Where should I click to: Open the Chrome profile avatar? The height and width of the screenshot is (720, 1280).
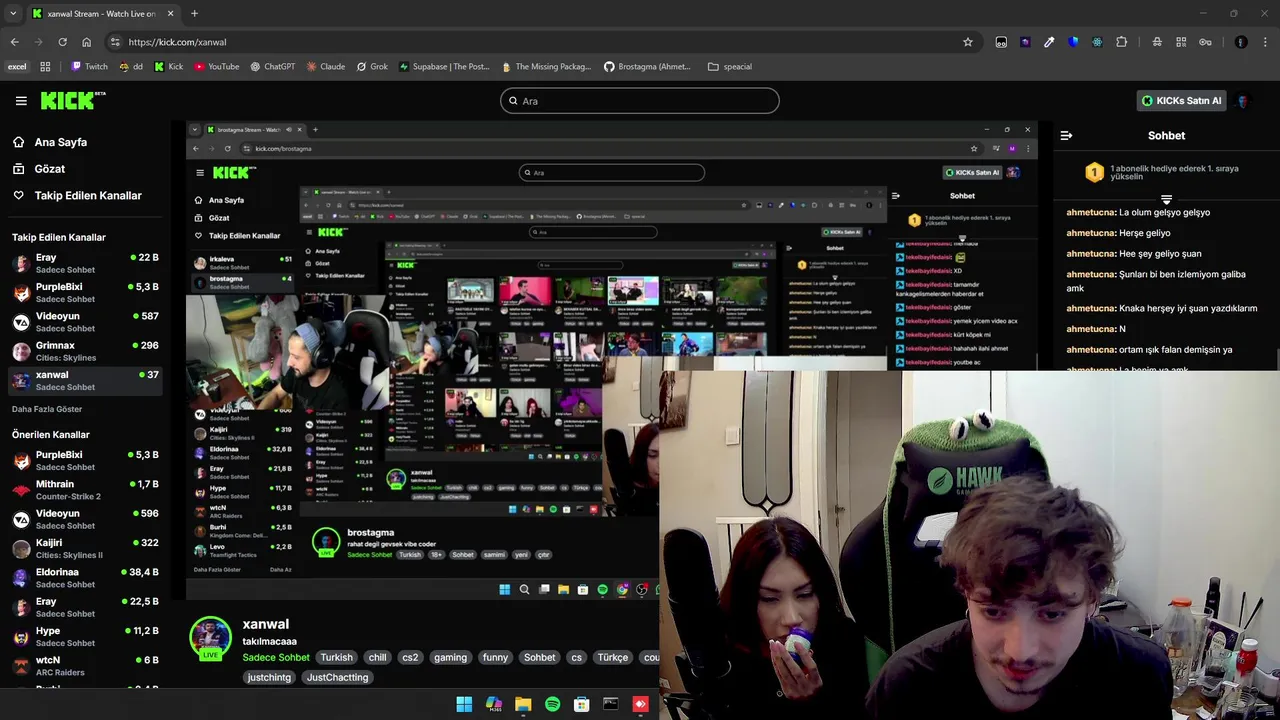1241,42
